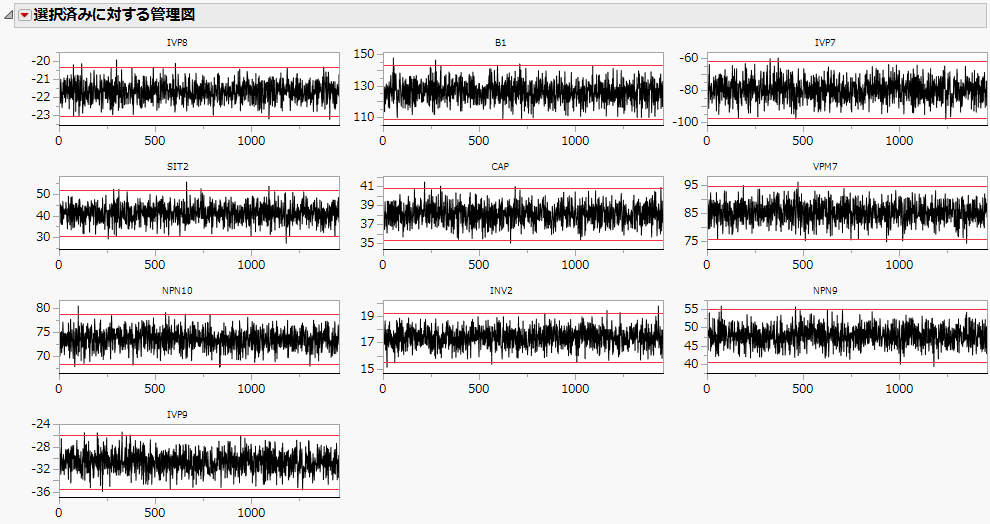Click the 55 y-axis label on NPN9
The width and height of the screenshot is (990, 524).
point(691,309)
